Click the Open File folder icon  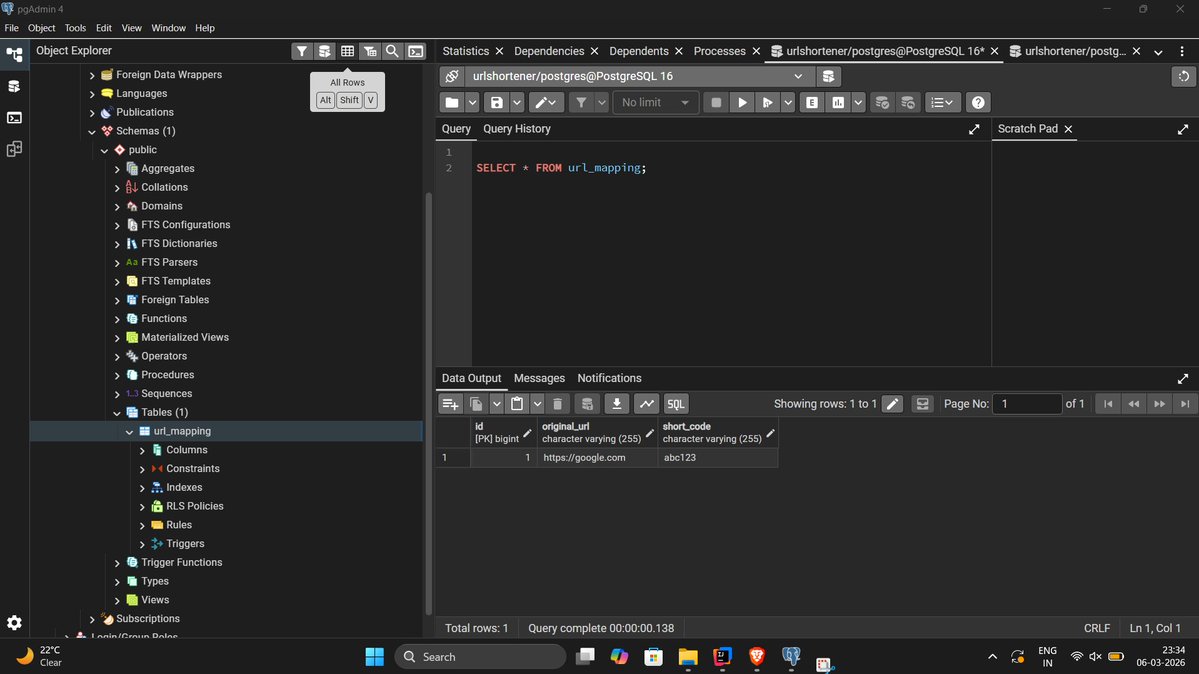(x=452, y=103)
